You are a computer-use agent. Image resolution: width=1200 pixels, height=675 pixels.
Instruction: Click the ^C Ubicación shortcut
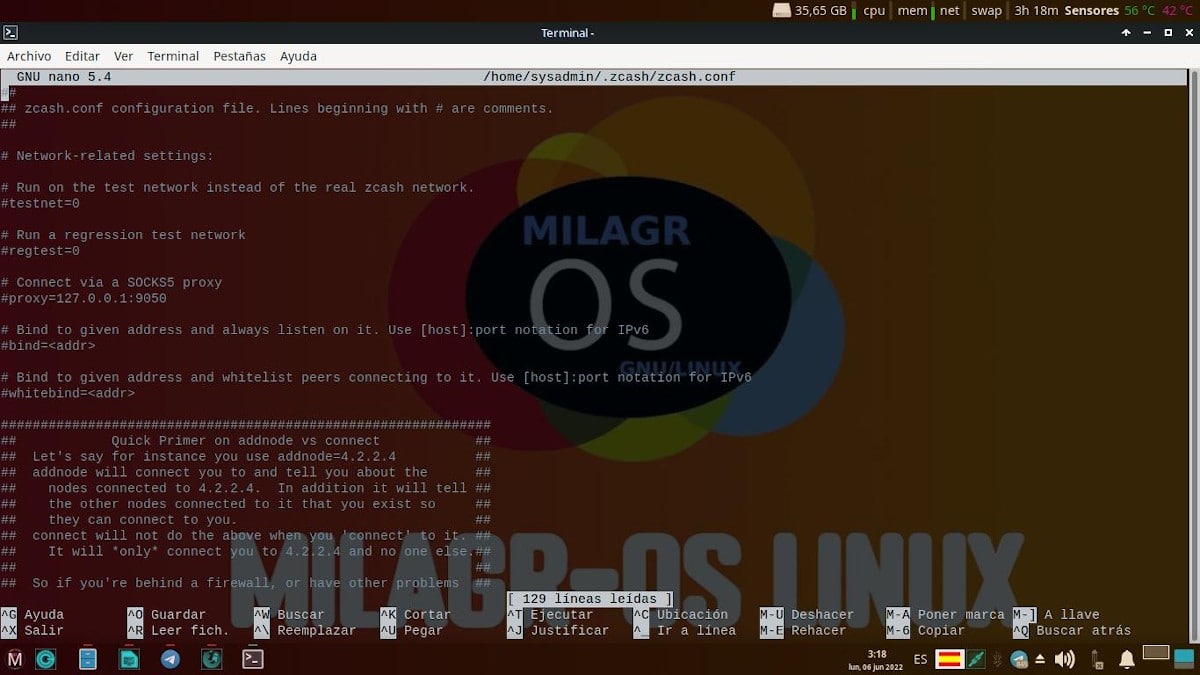(681, 615)
